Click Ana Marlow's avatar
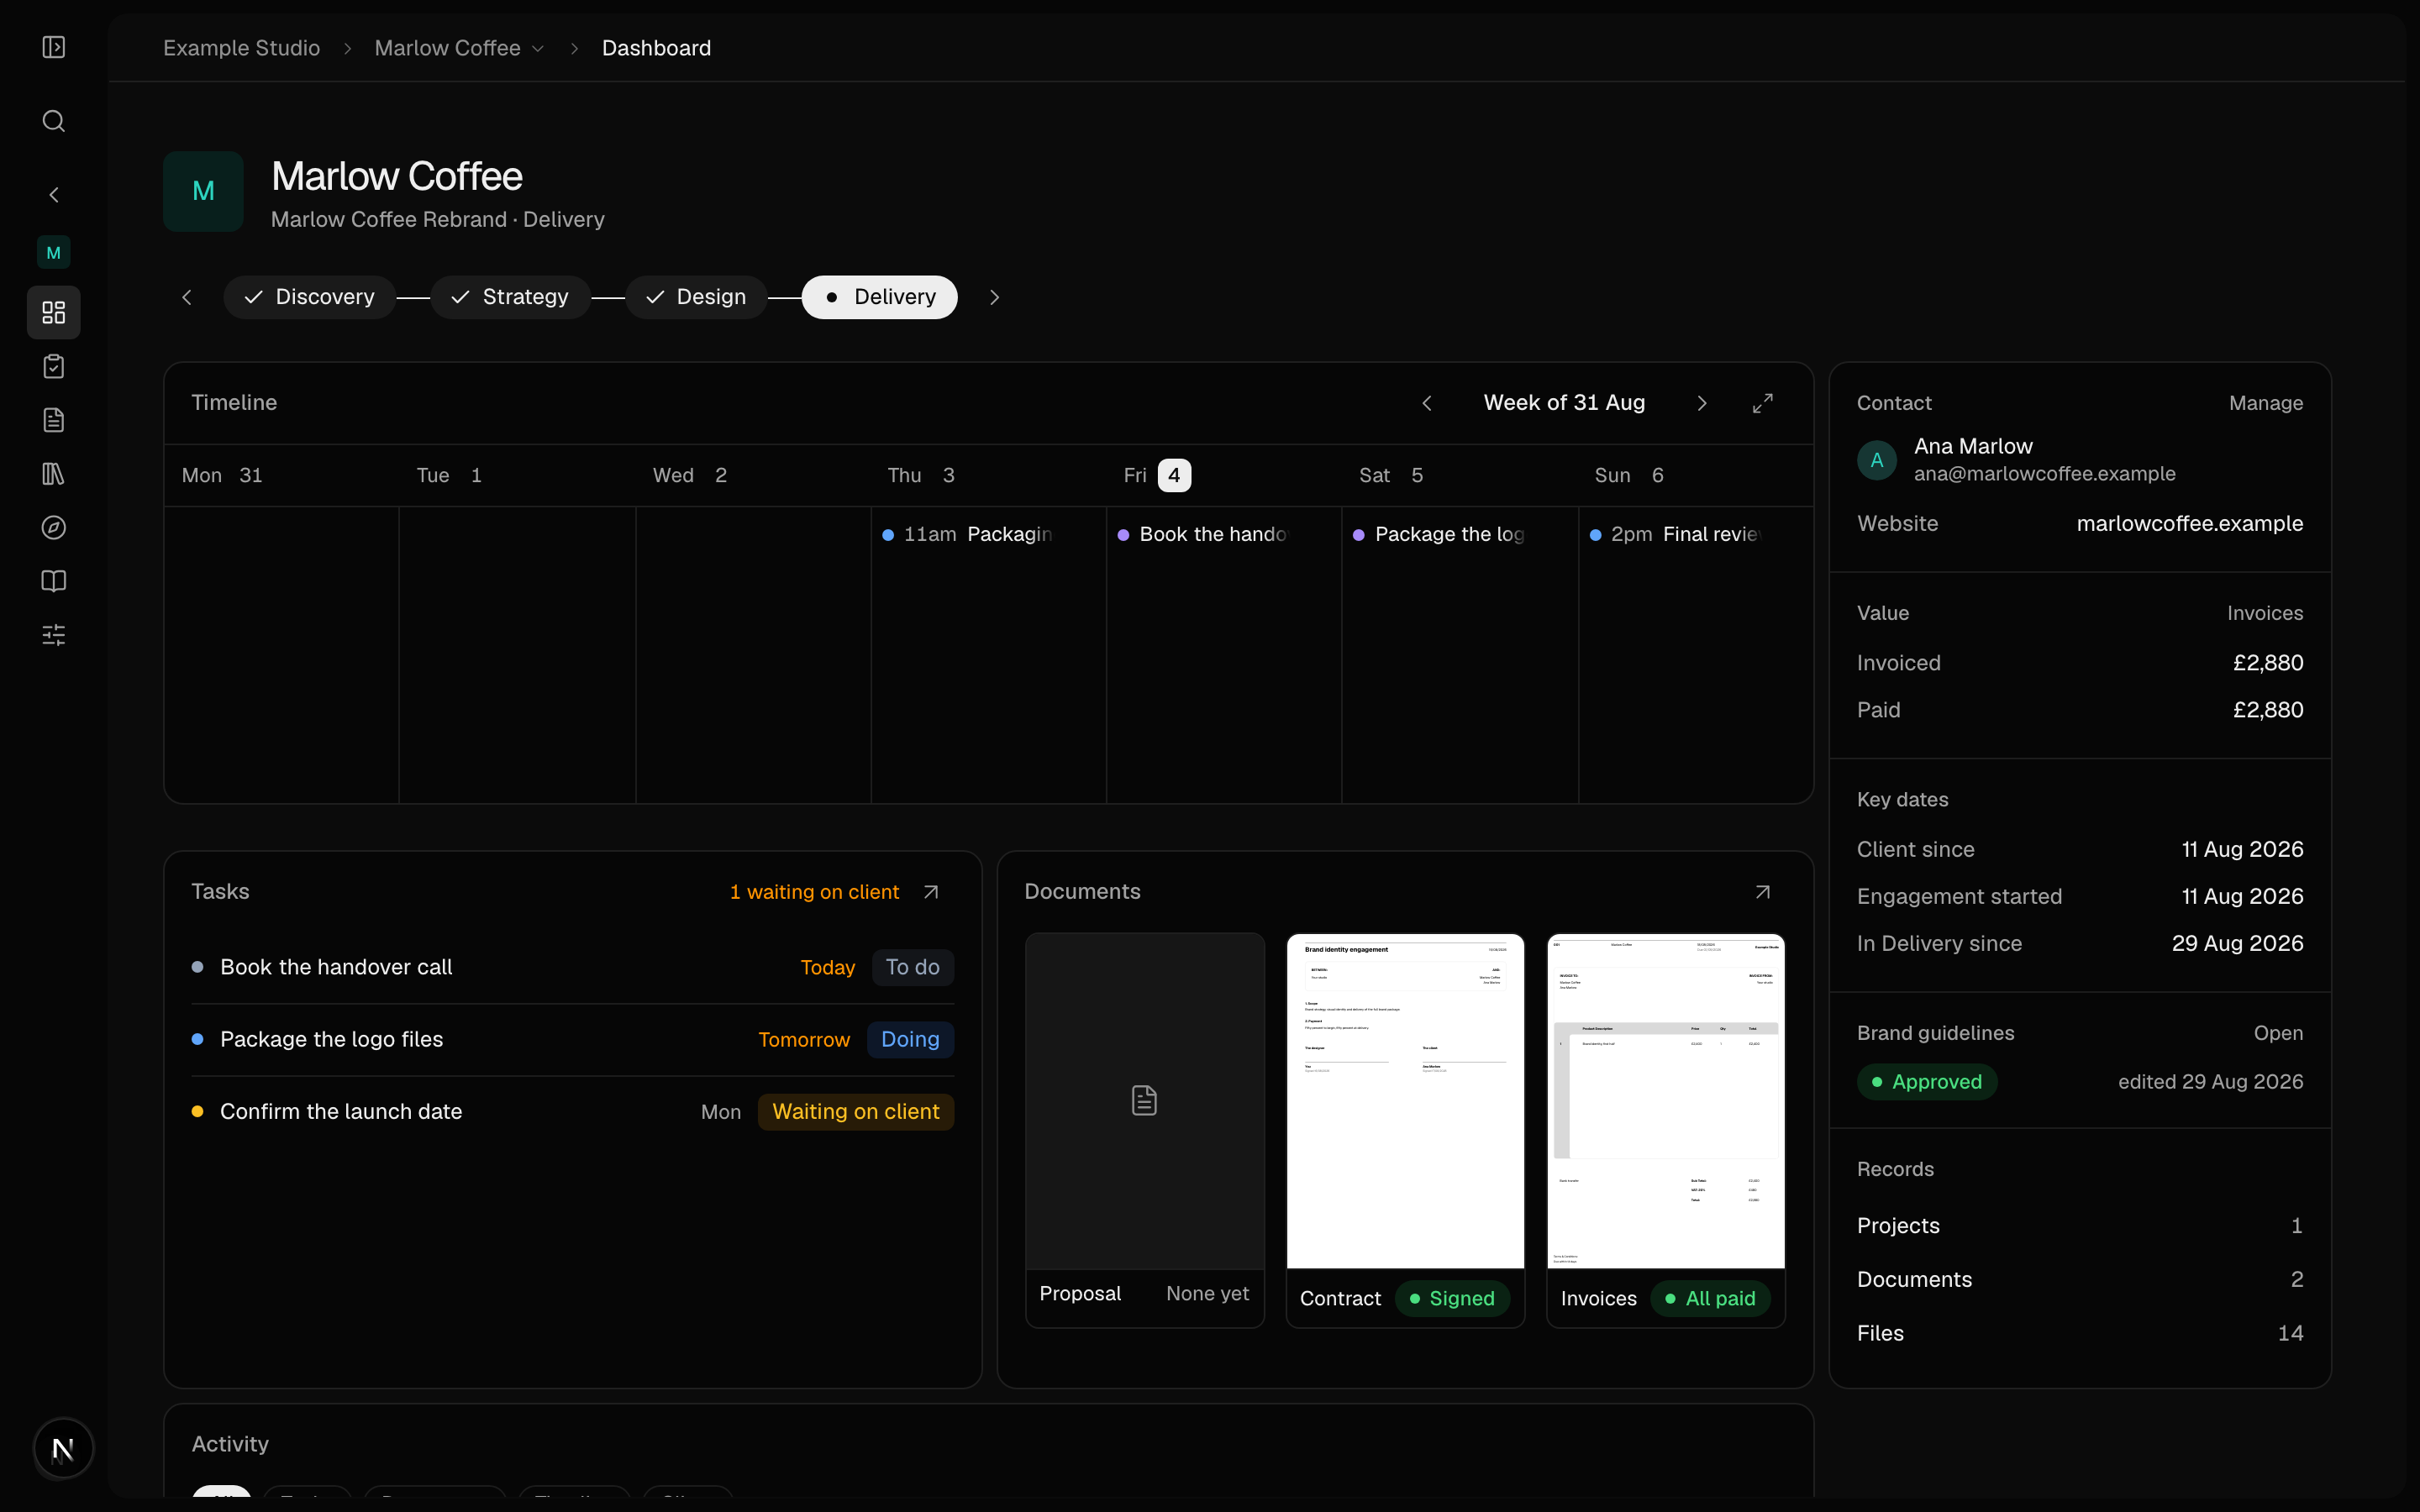The width and height of the screenshot is (2420, 1512). point(1877,460)
